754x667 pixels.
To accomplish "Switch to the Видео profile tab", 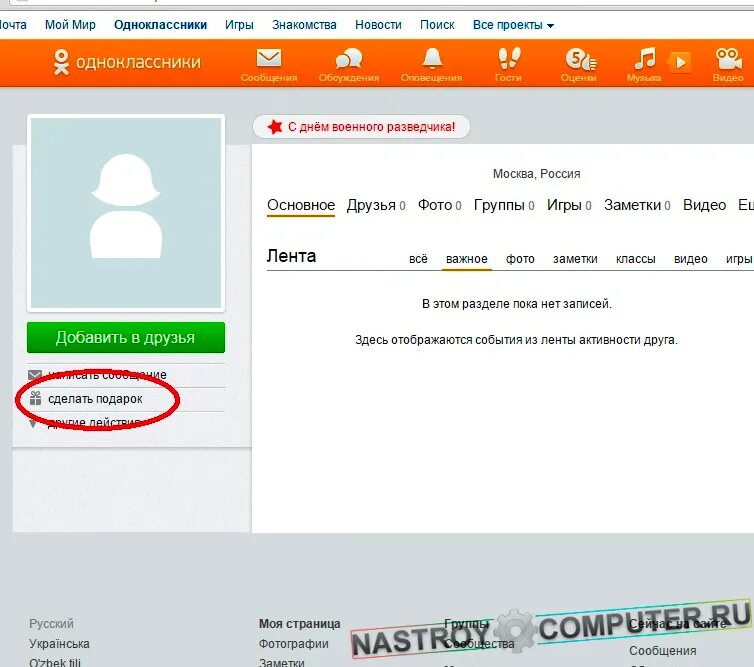I will (704, 205).
